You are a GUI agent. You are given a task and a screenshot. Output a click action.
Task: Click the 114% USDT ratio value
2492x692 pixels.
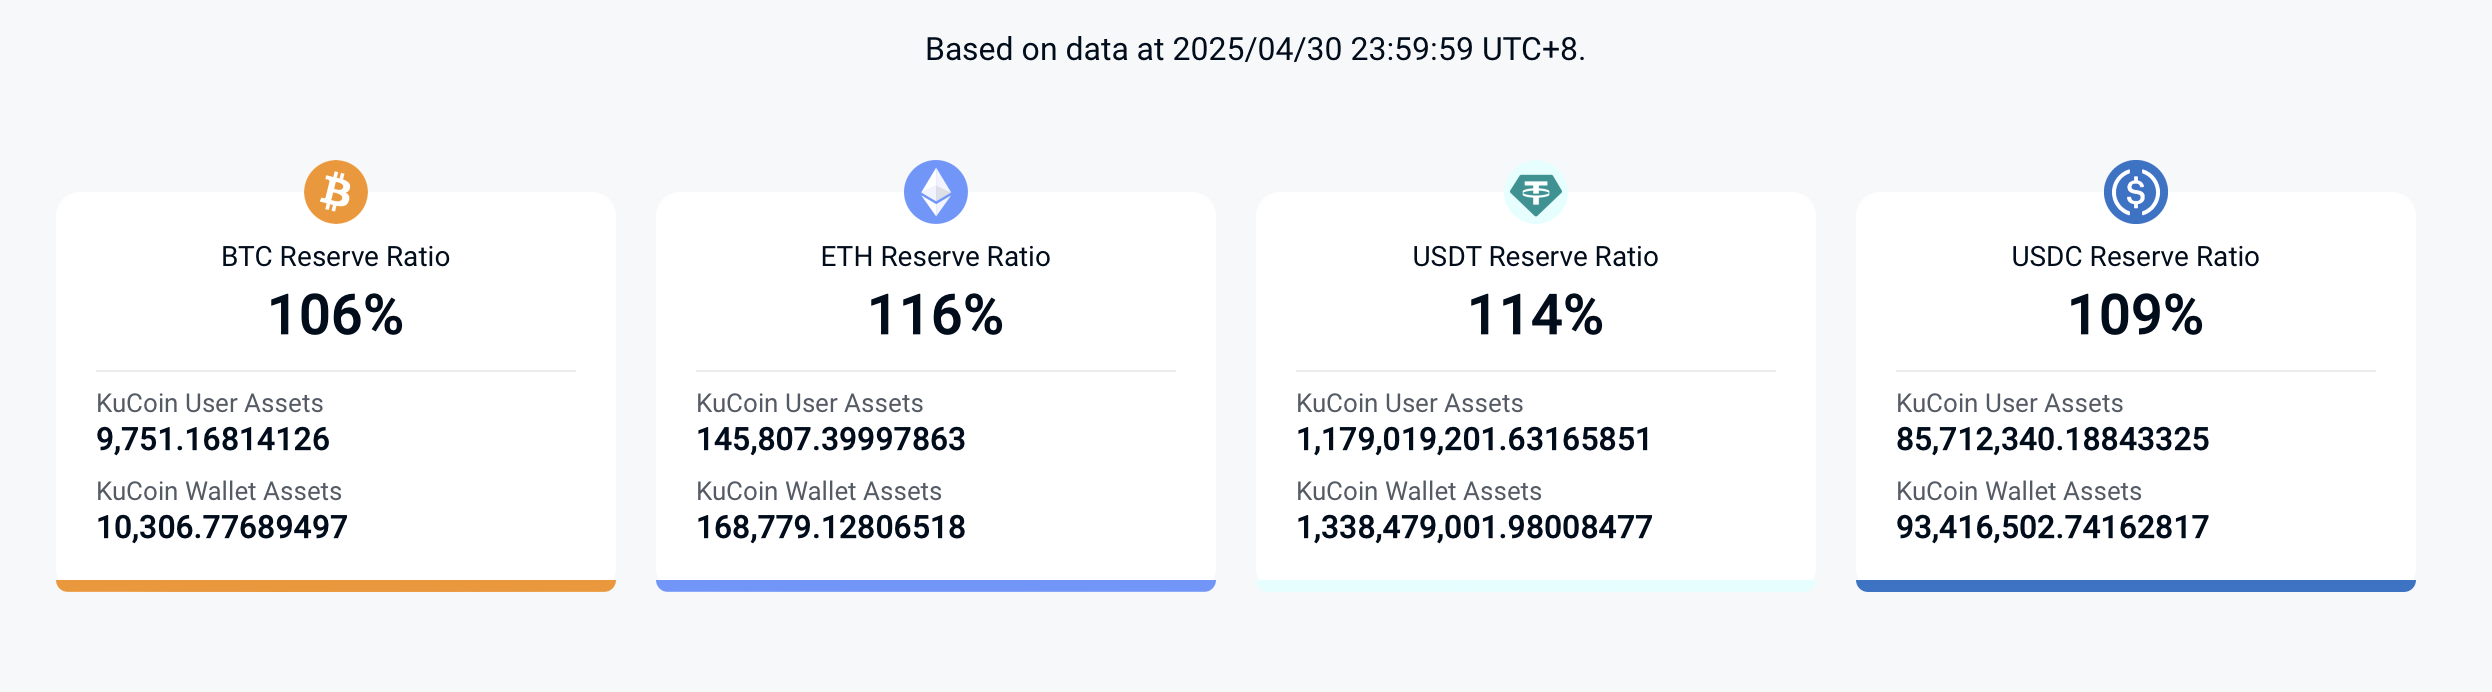[1536, 315]
